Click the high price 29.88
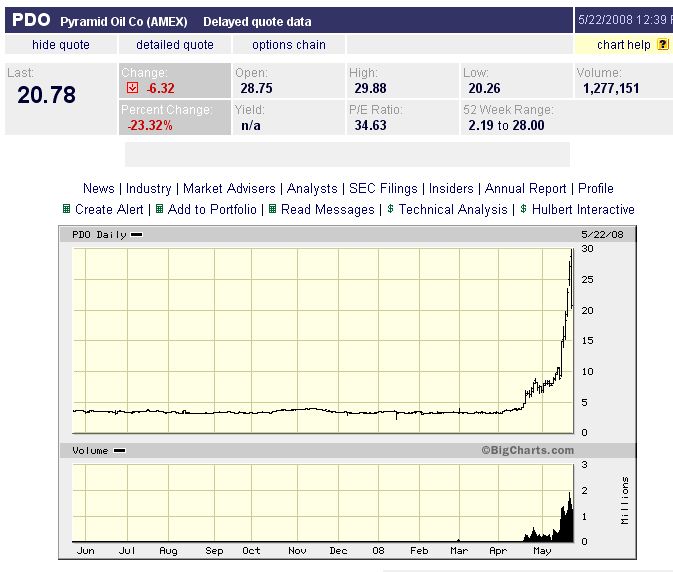Image resolution: width=673 pixels, height=572 pixels. pos(370,88)
